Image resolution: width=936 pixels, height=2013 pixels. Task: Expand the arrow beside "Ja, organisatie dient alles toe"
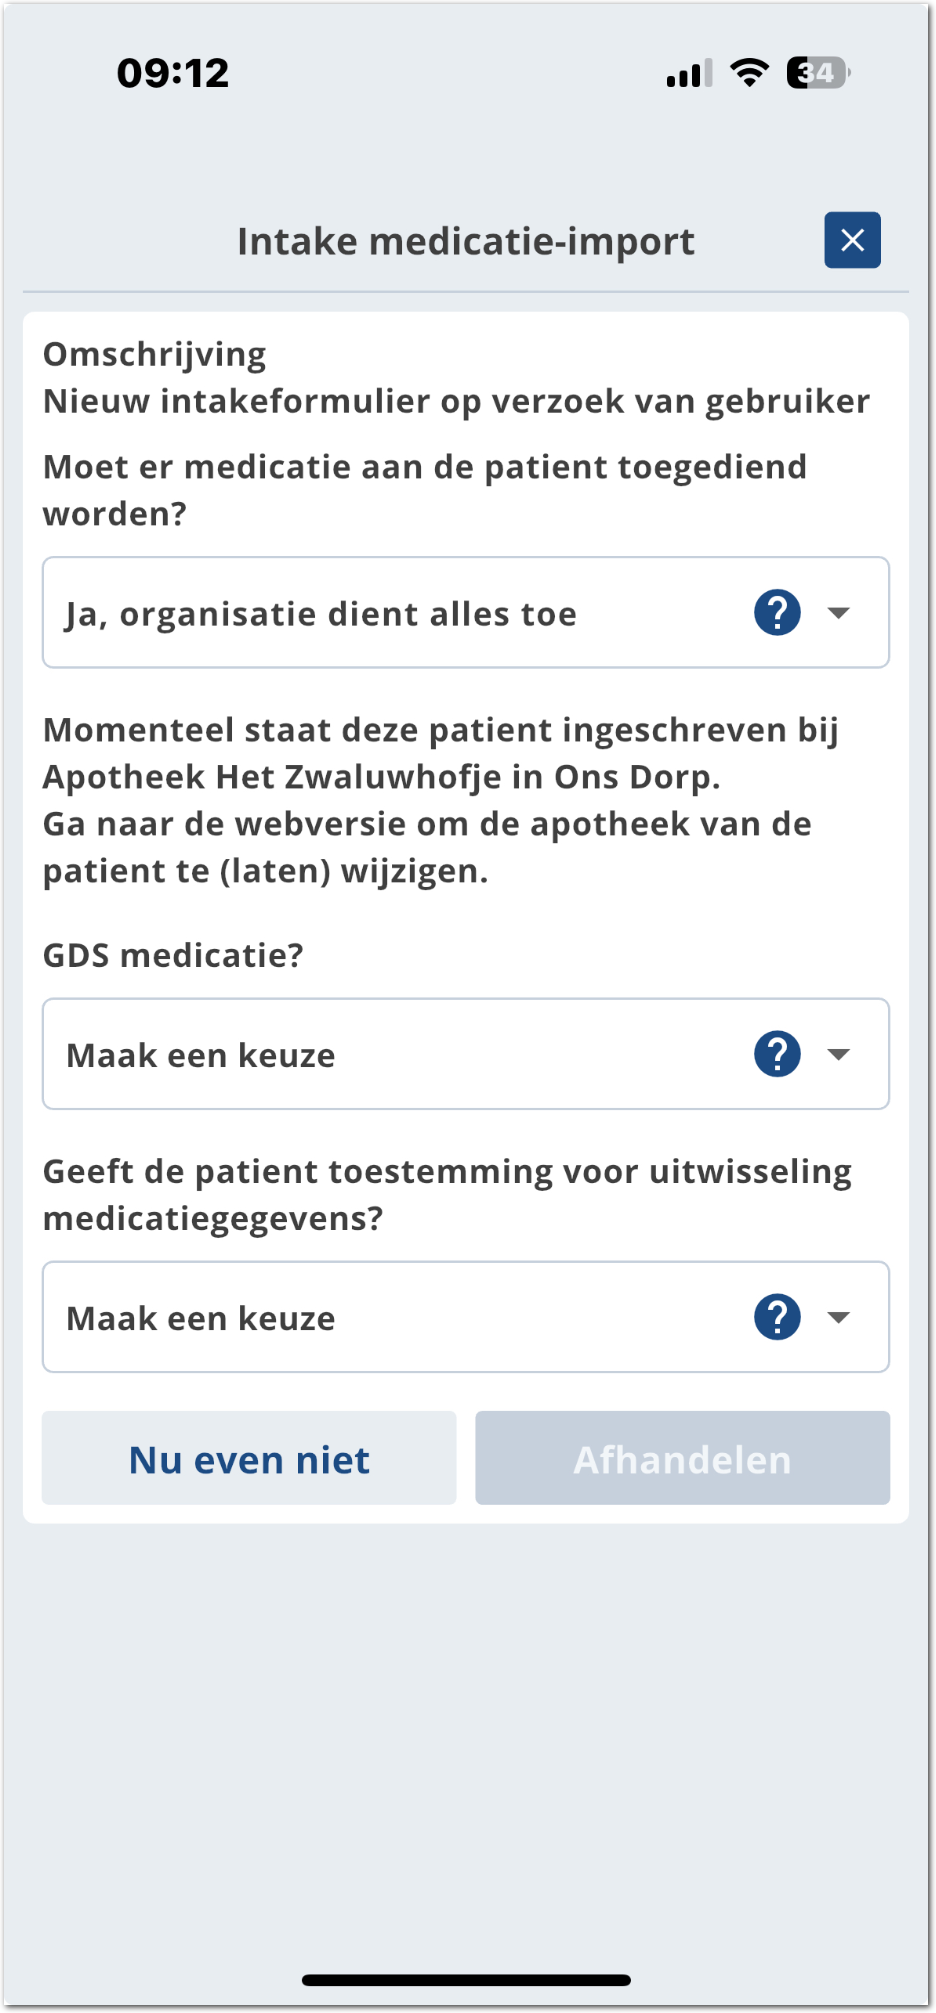(839, 612)
